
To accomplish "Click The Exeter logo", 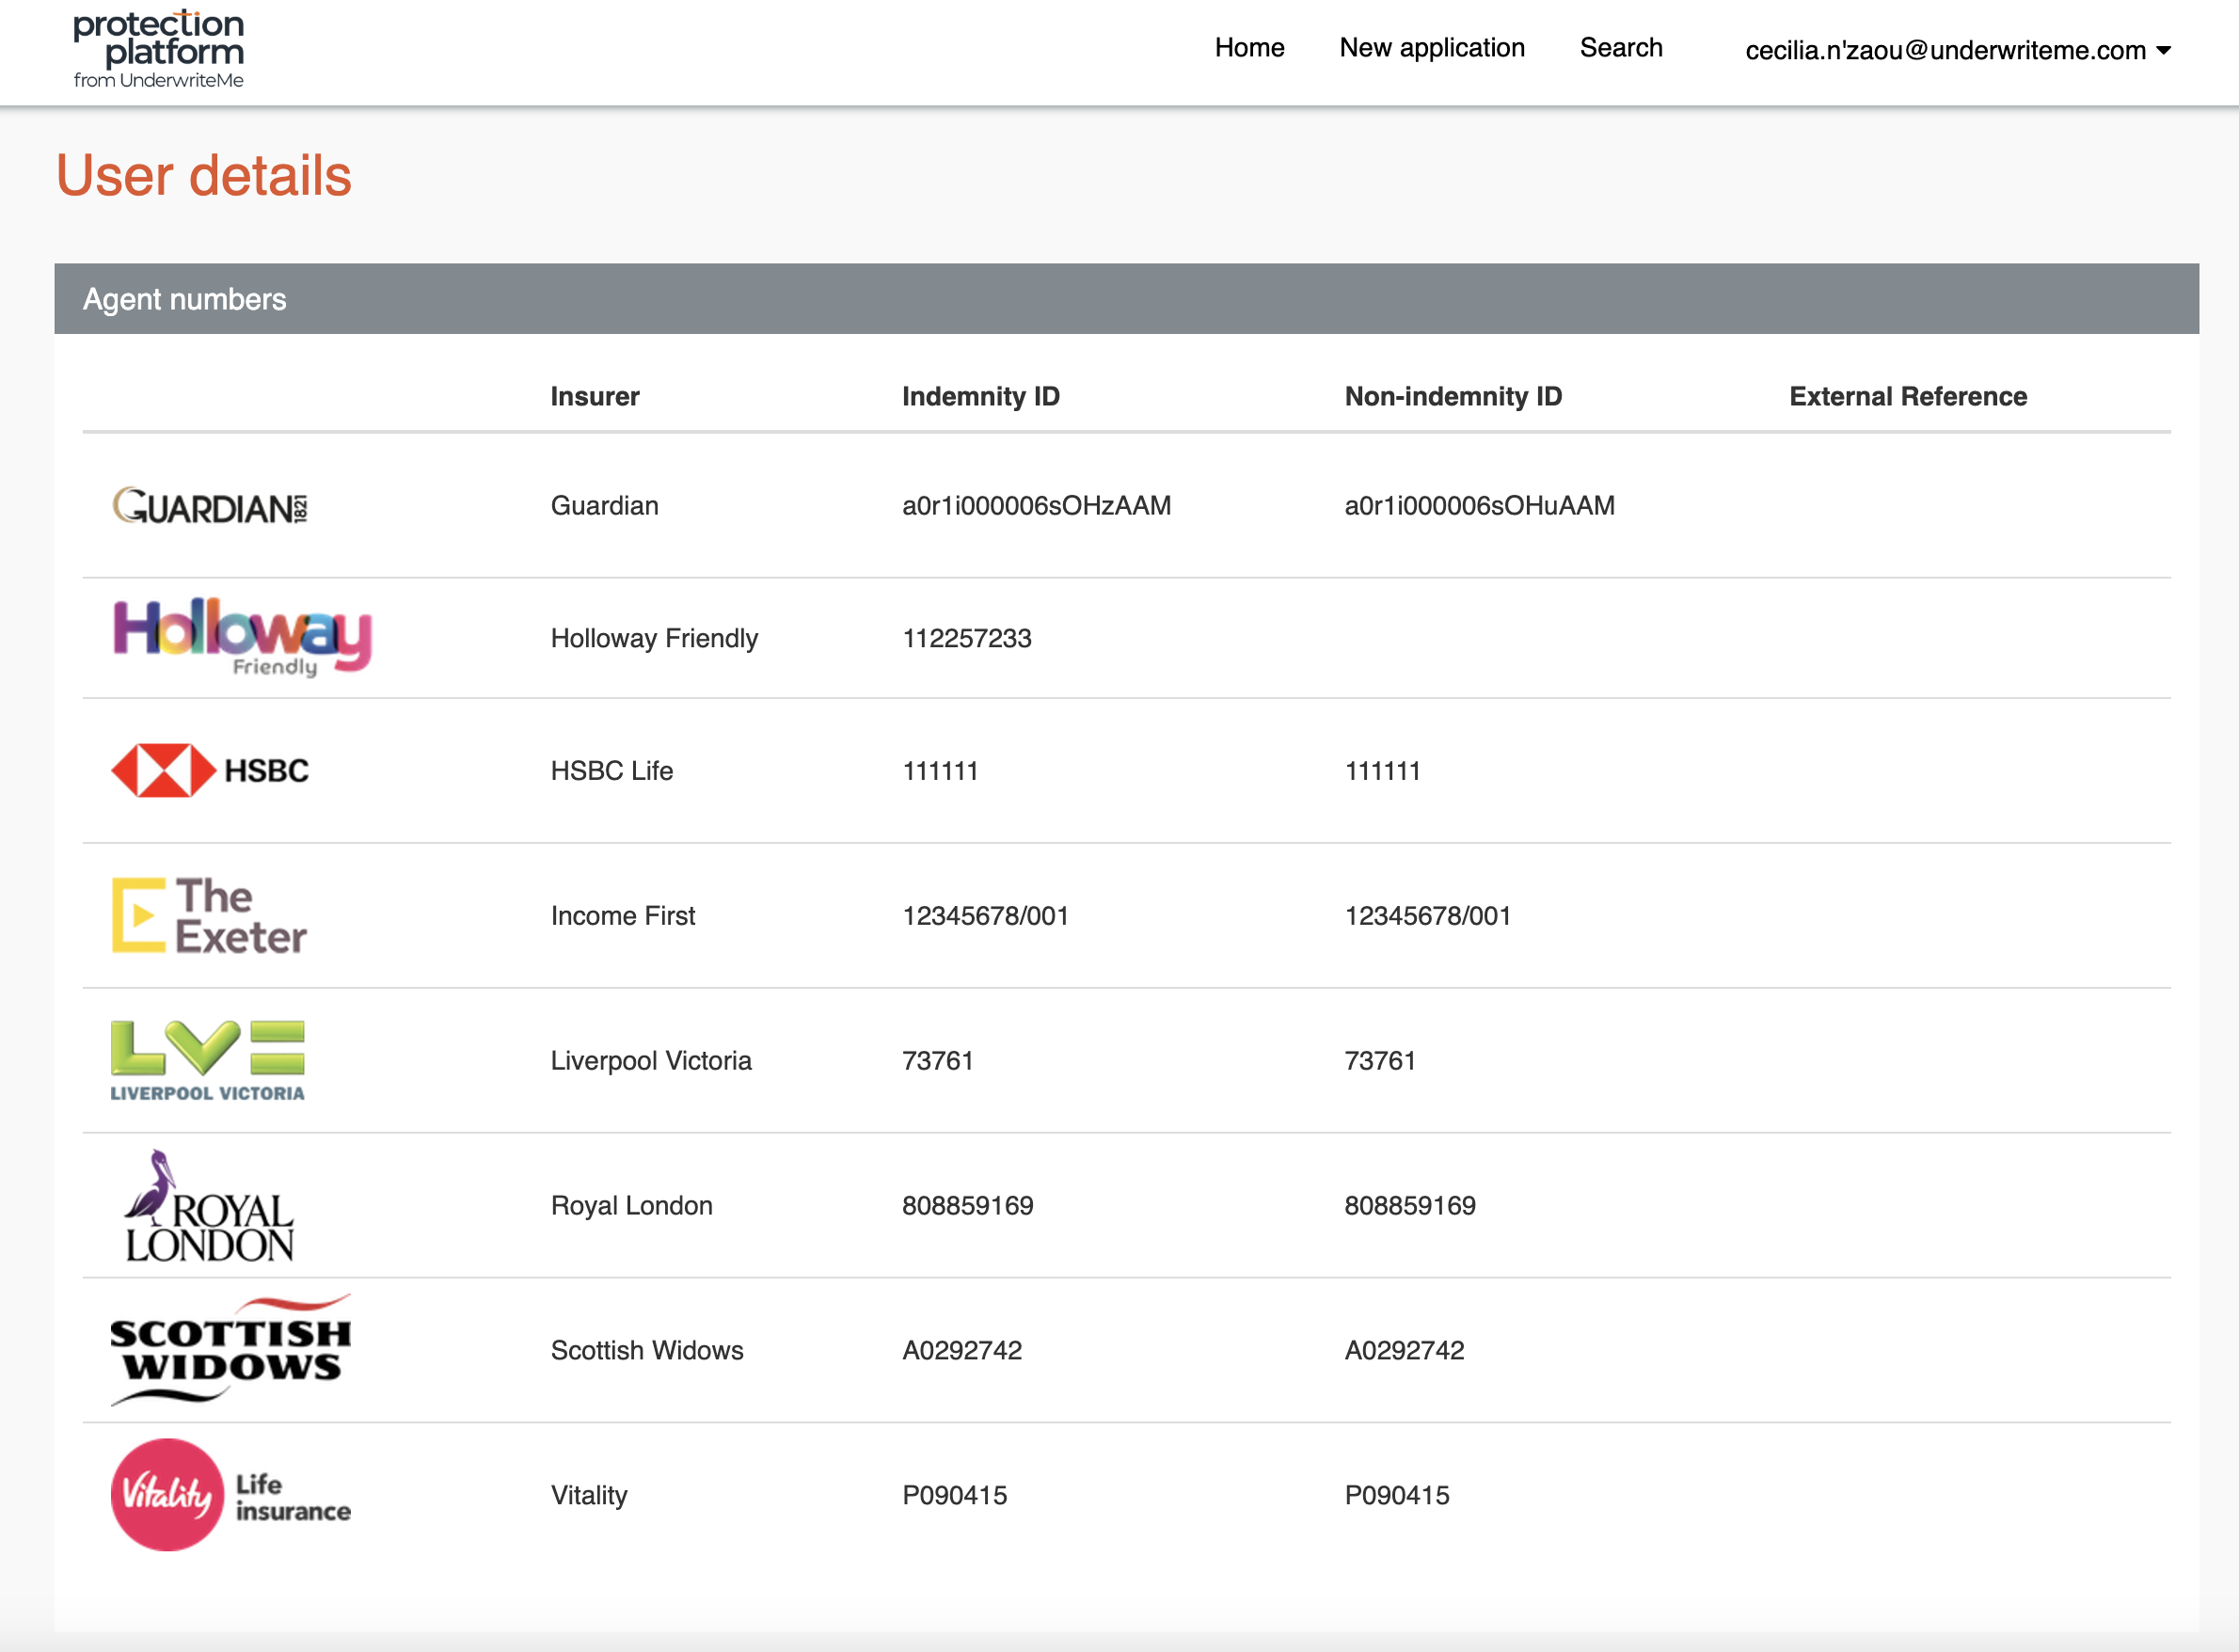I will pos(209,915).
